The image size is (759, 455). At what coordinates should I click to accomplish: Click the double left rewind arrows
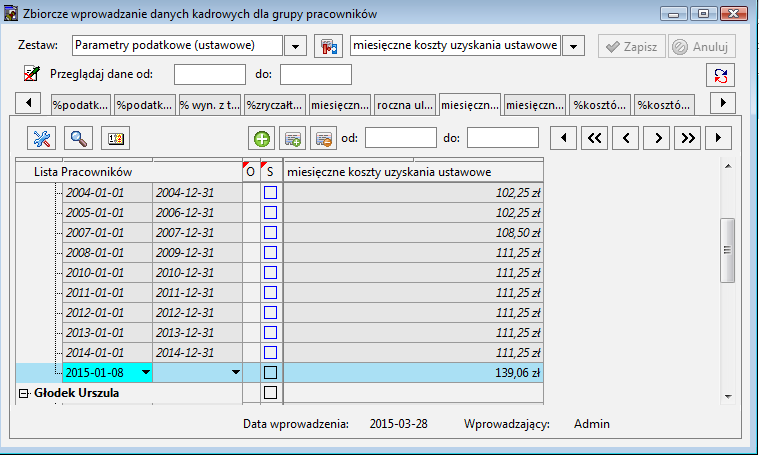(x=594, y=138)
